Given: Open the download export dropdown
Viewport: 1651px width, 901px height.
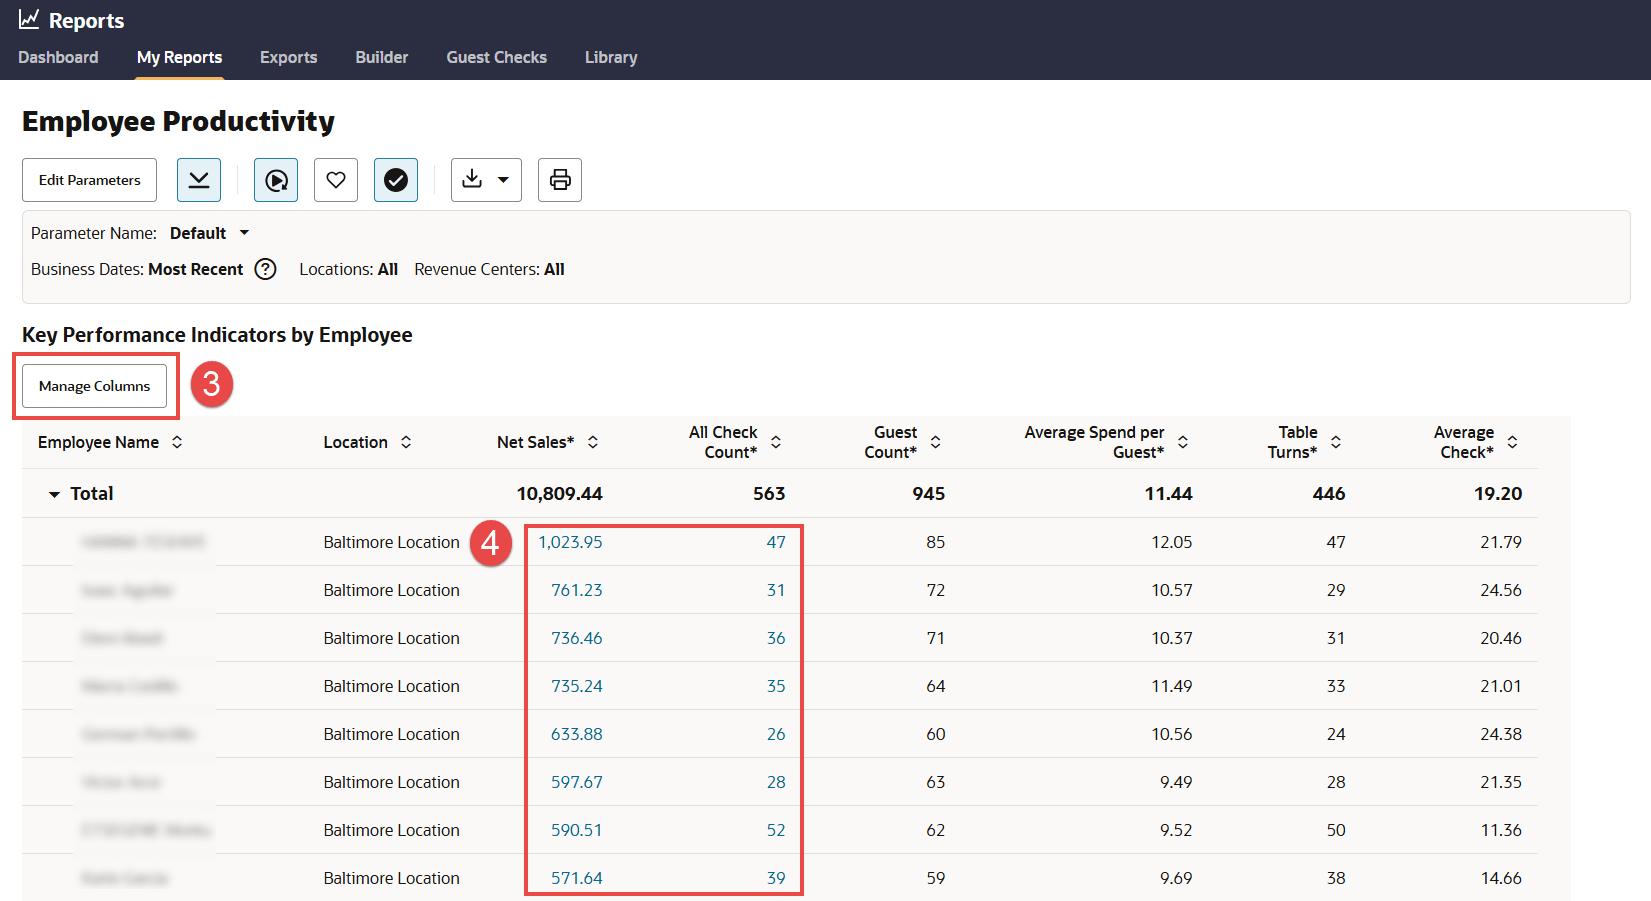Looking at the screenshot, I should pyautogui.click(x=486, y=180).
